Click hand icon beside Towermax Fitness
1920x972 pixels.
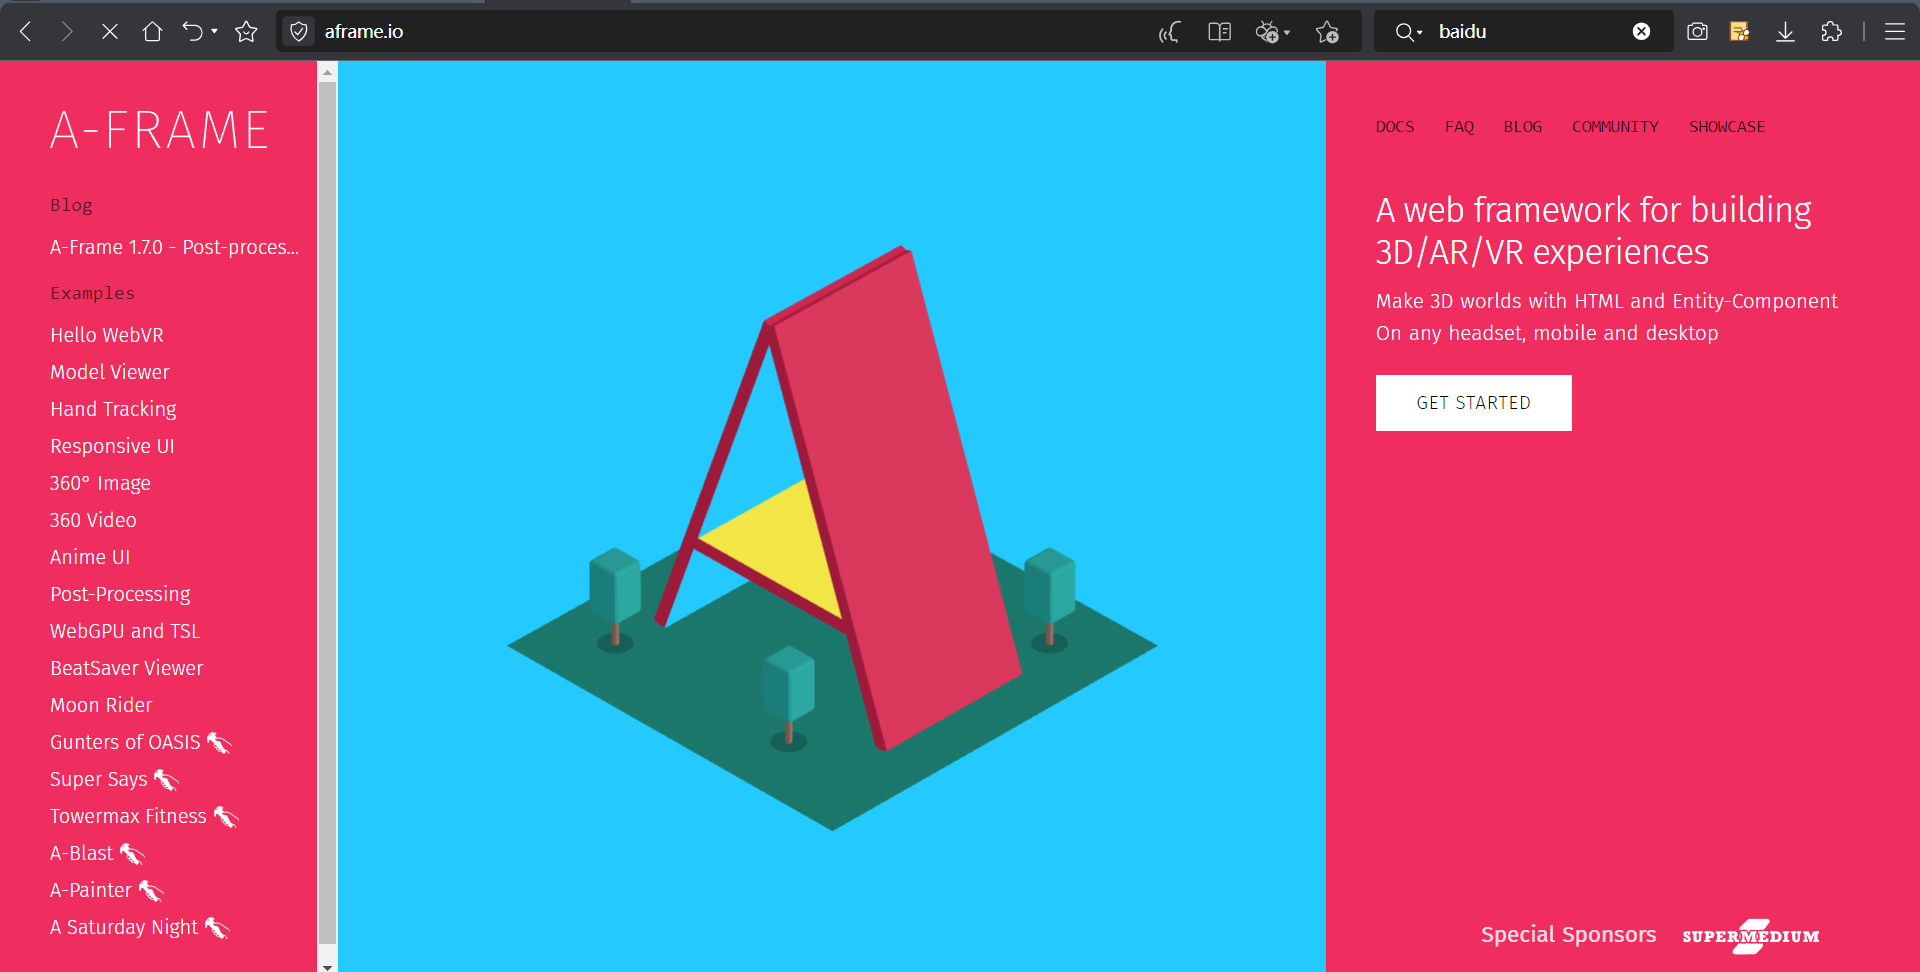point(226,817)
